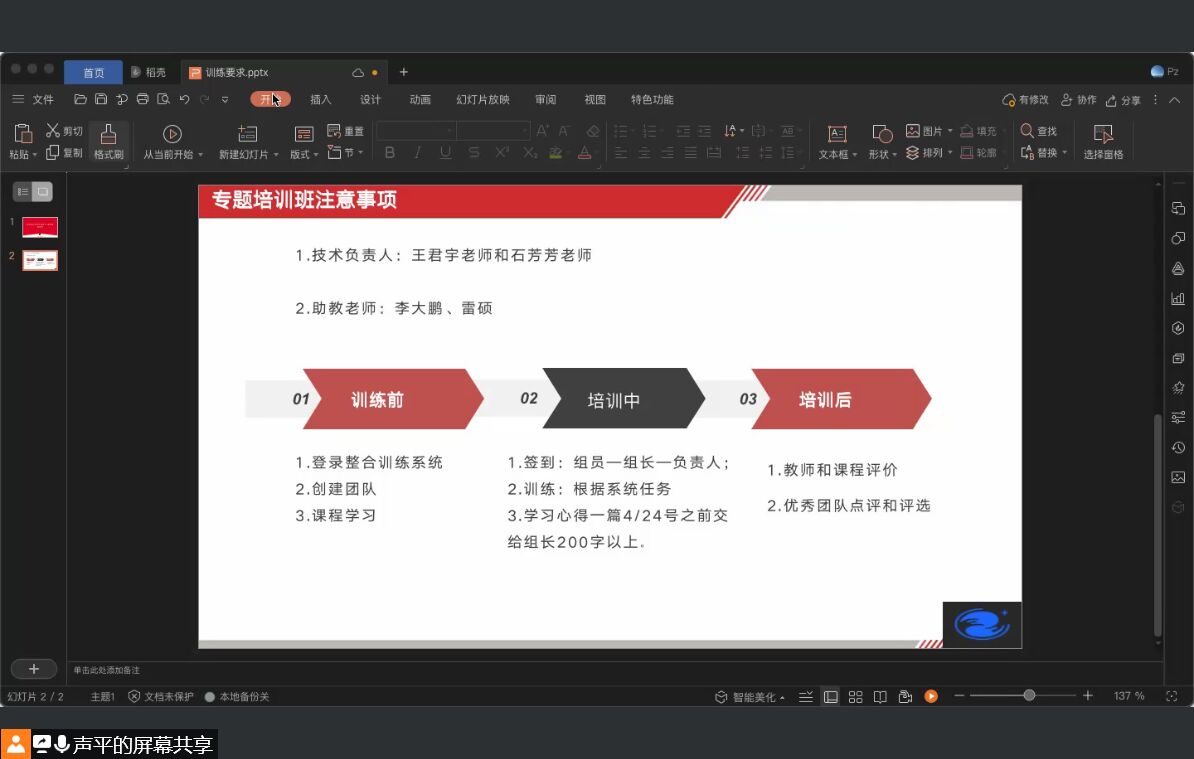This screenshot has height=759, width=1194.
Task: Open the picture icon in right sidebar
Action: tap(1178, 477)
